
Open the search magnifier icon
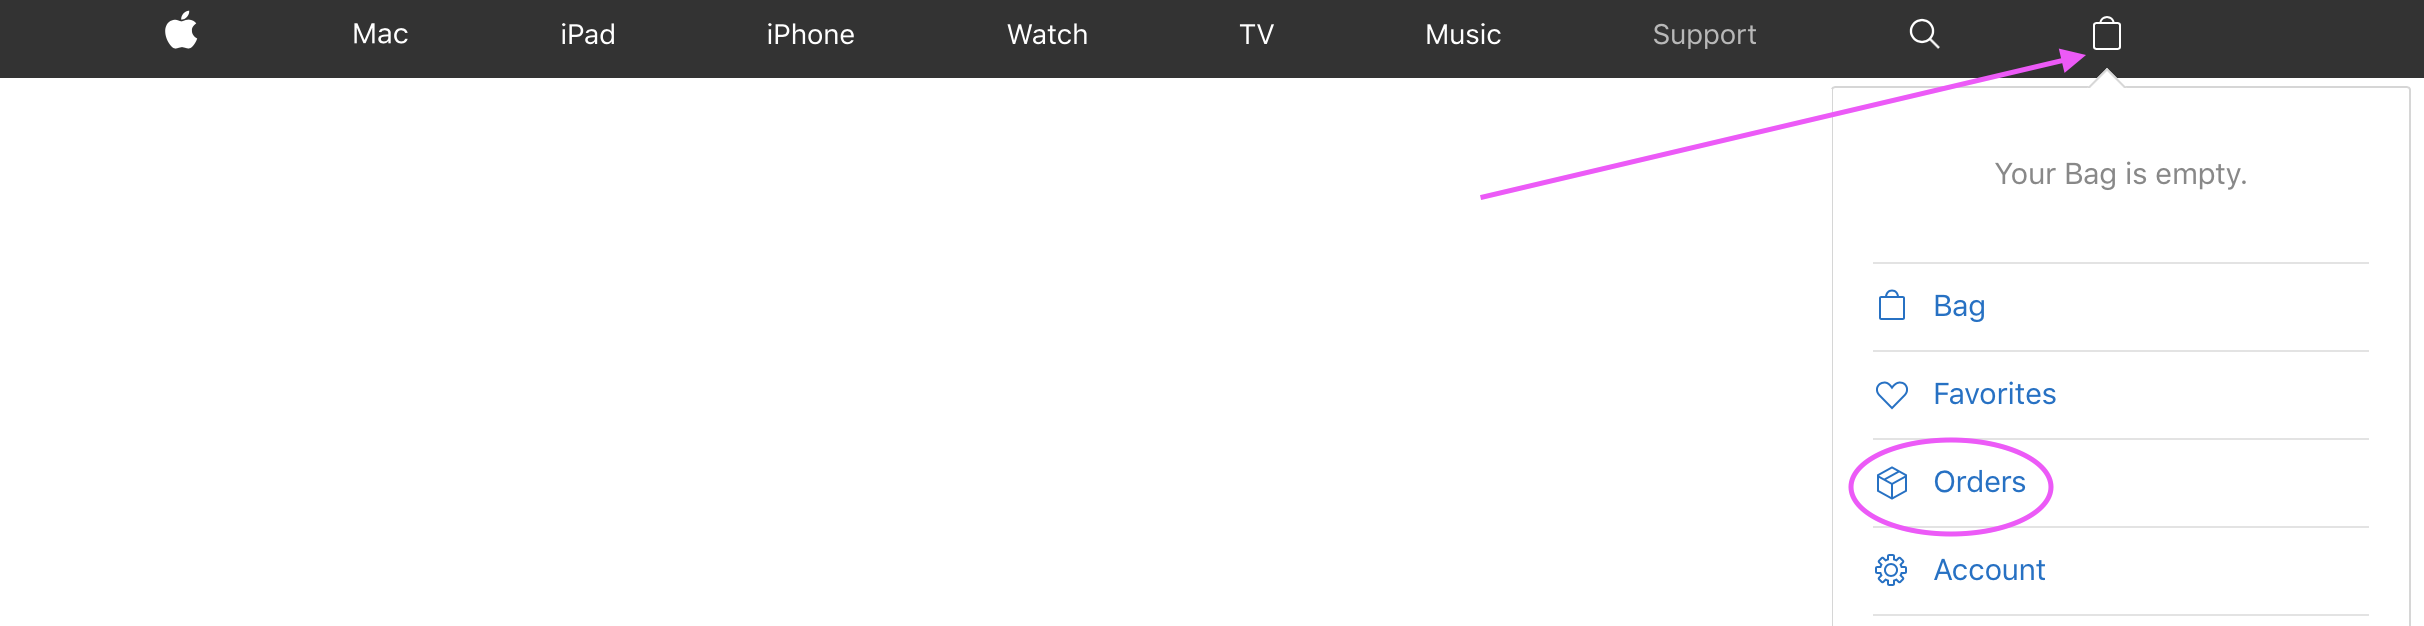point(1924,34)
